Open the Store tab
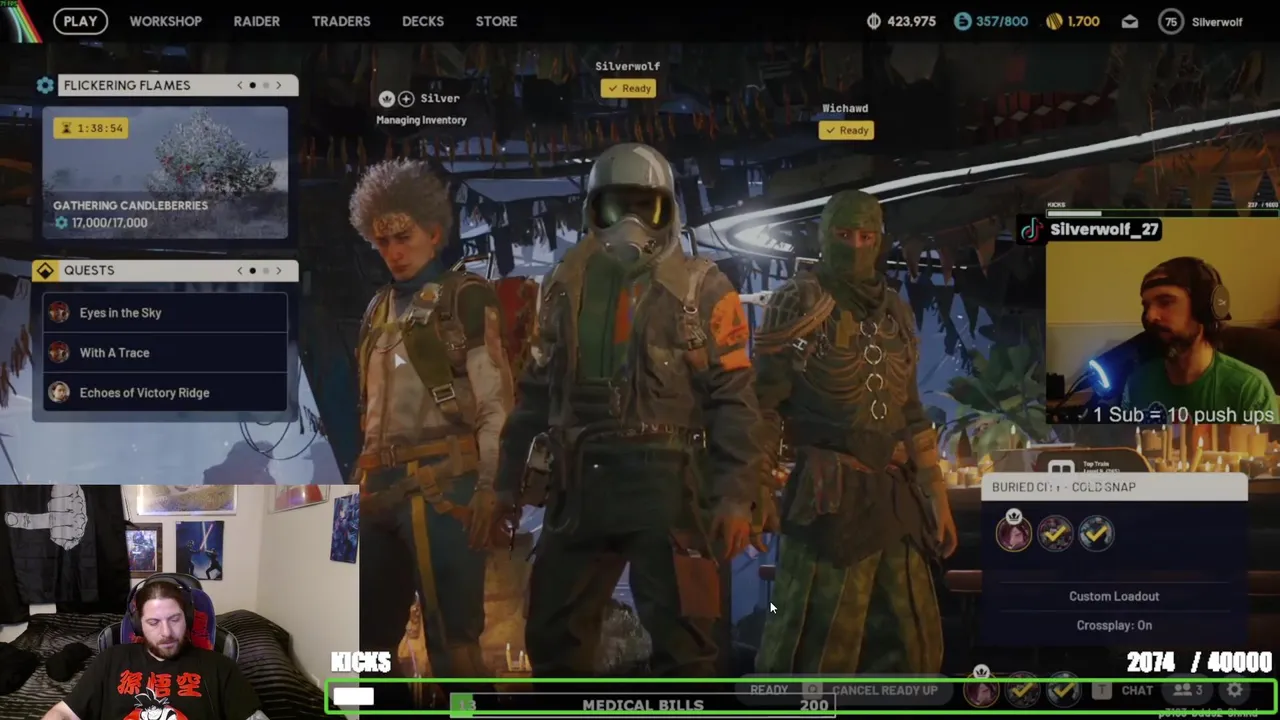Image resolution: width=1280 pixels, height=720 pixels. (x=496, y=21)
